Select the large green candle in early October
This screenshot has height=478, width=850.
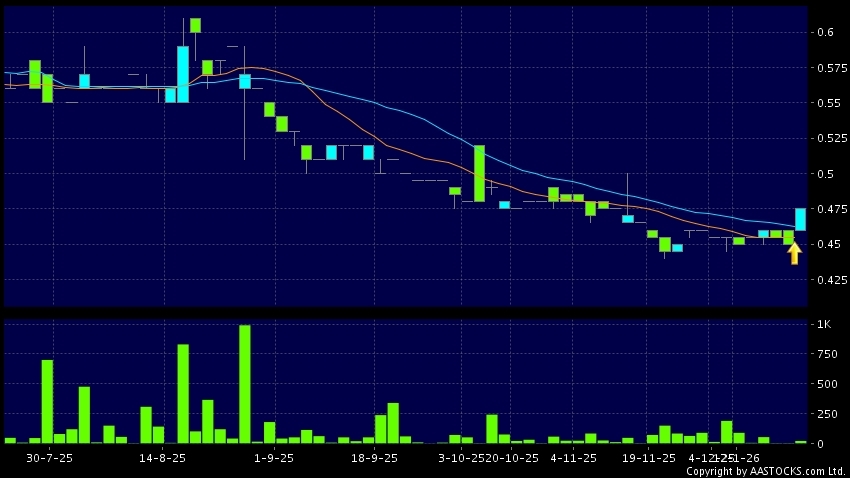[x=480, y=173]
